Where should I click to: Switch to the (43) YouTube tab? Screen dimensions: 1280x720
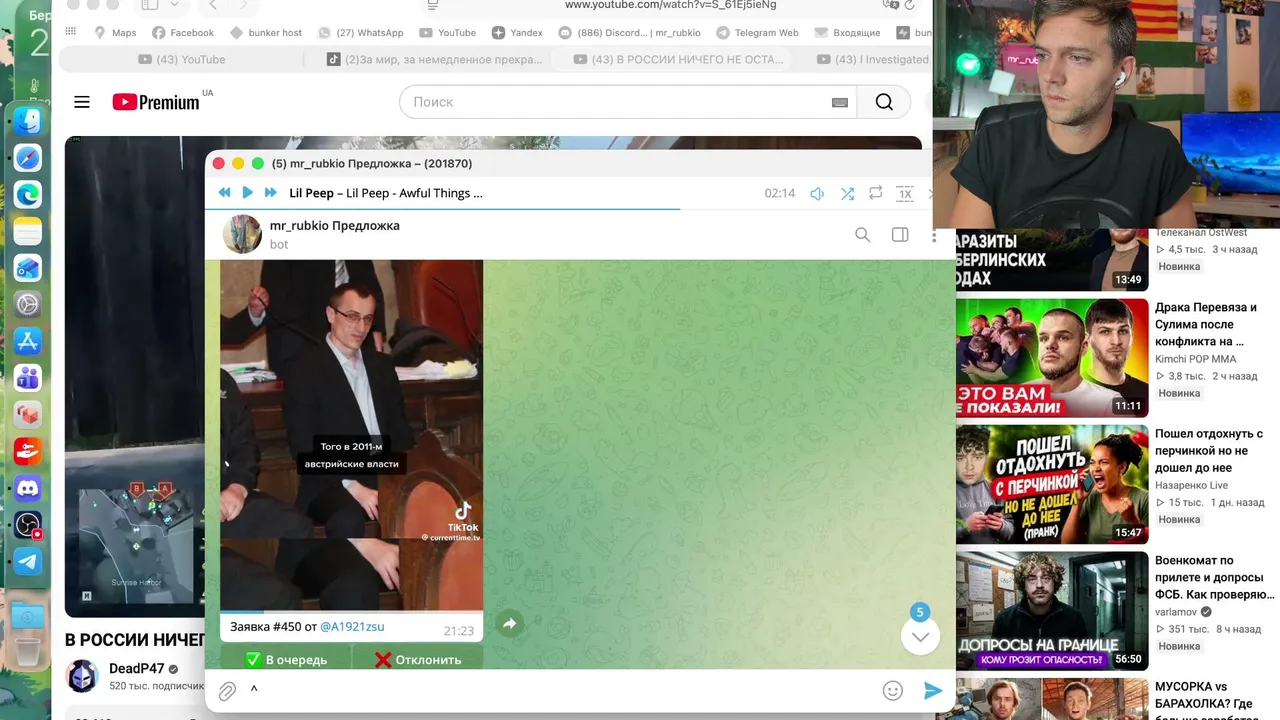tap(181, 59)
